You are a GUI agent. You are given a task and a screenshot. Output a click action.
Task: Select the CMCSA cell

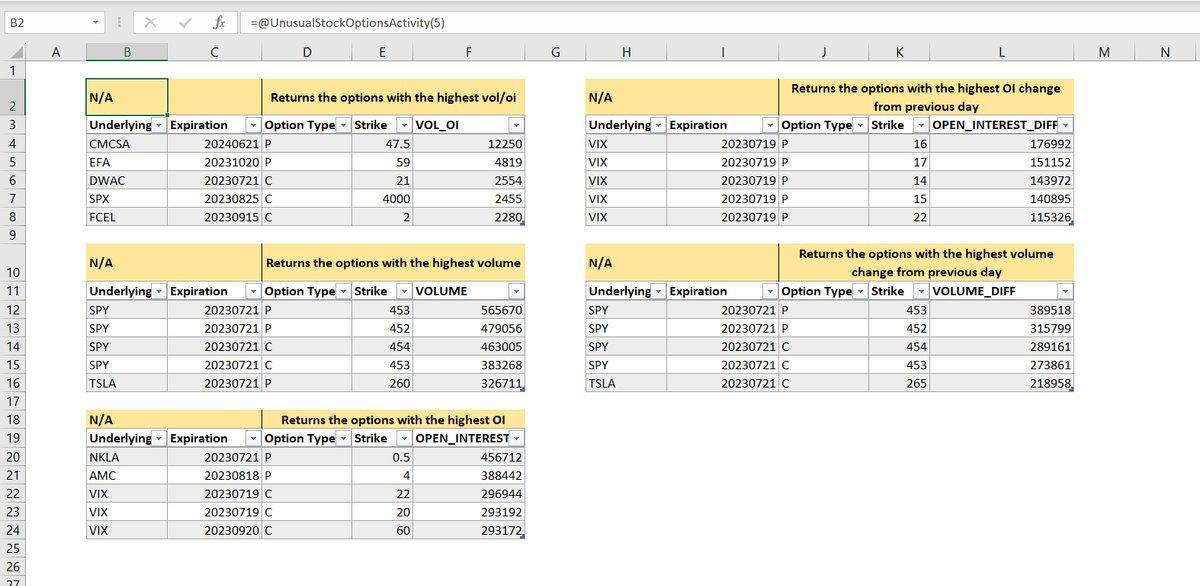126,144
